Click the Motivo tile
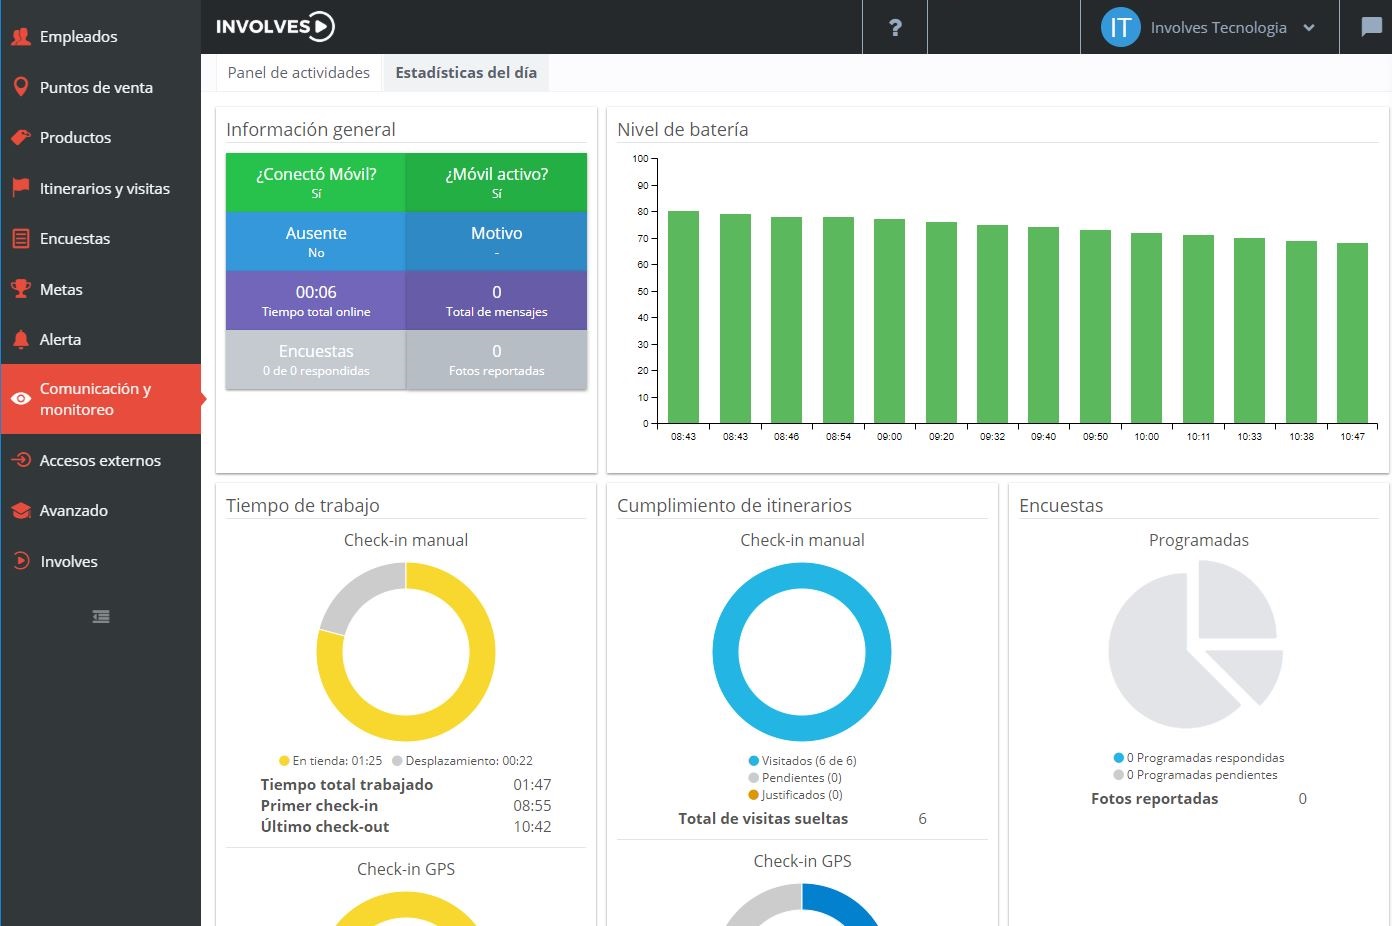 pyautogui.click(x=496, y=241)
